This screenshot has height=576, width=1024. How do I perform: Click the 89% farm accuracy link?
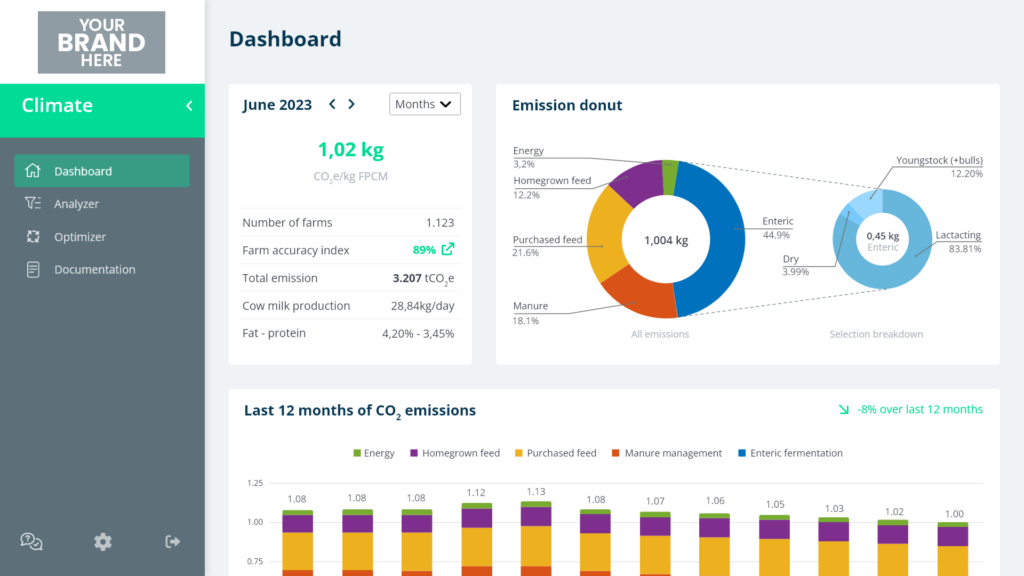click(x=424, y=250)
